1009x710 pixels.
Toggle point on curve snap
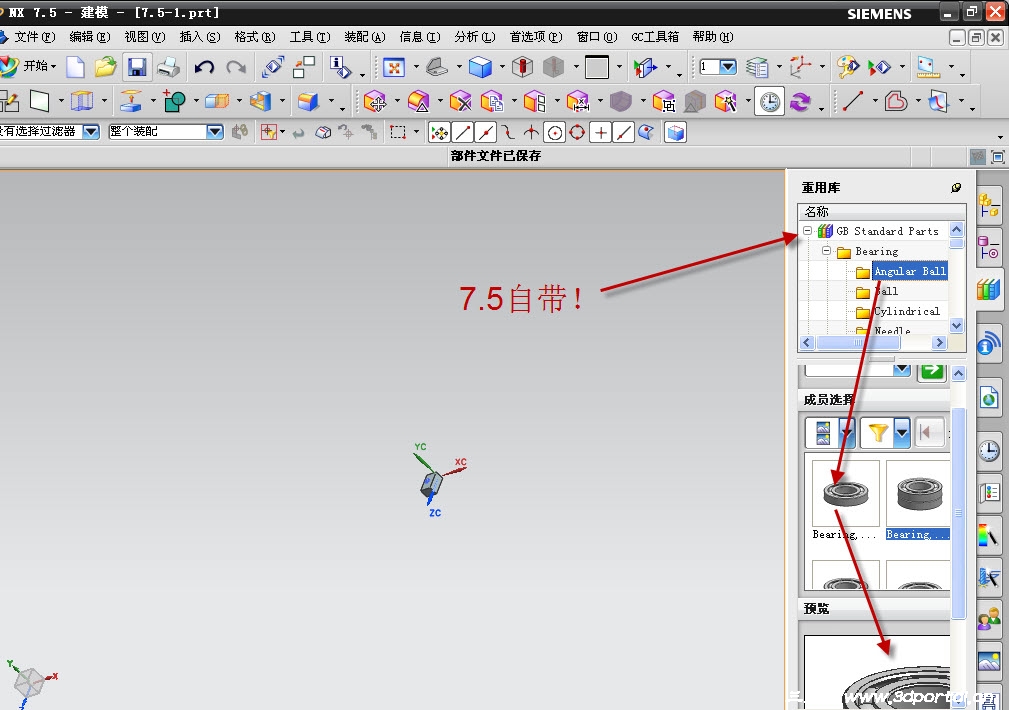[623, 133]
